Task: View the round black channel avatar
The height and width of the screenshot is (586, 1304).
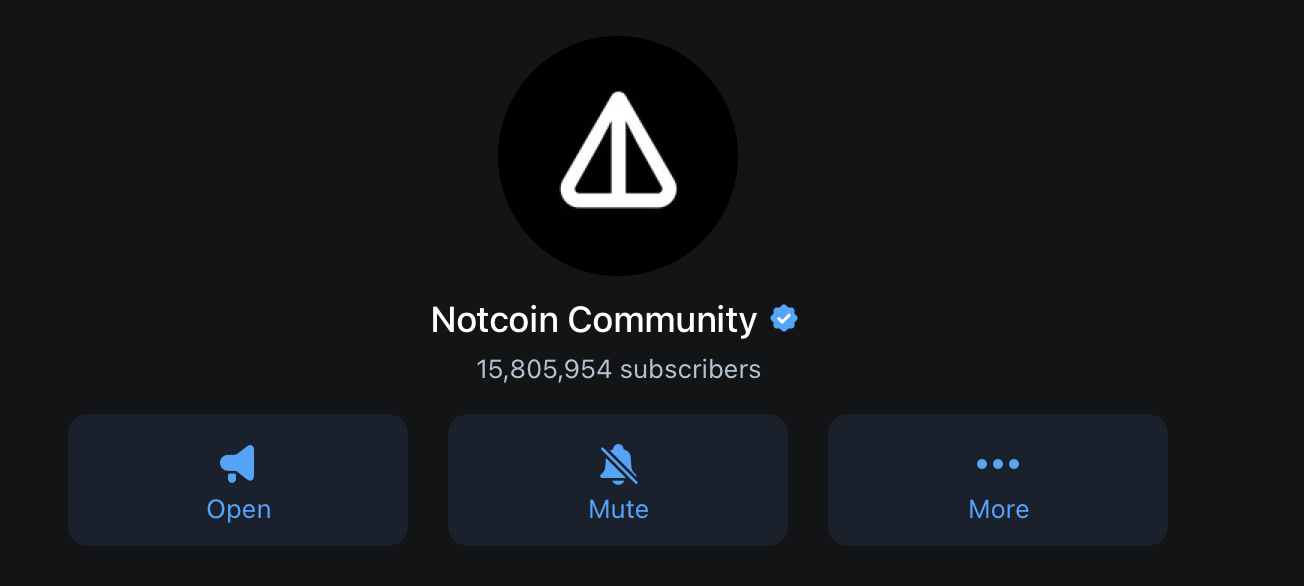Action: 618,156
